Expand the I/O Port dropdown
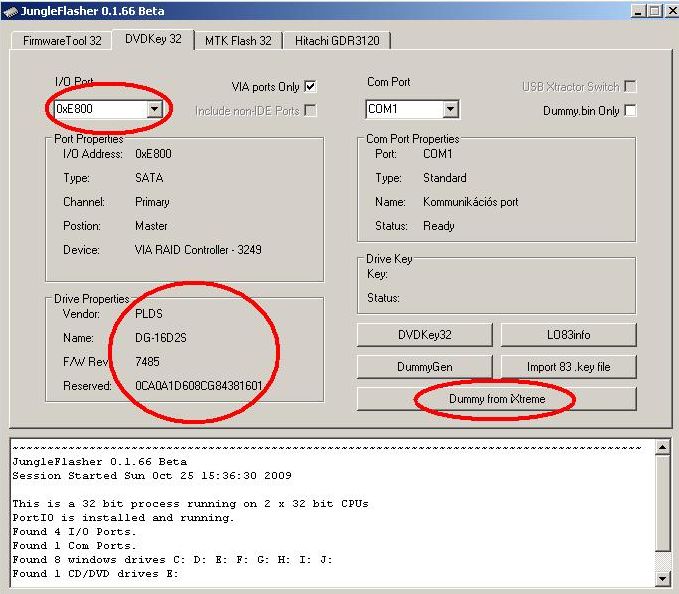The height and width of the screenshot is (594, 679). click(x=154, y=109)
